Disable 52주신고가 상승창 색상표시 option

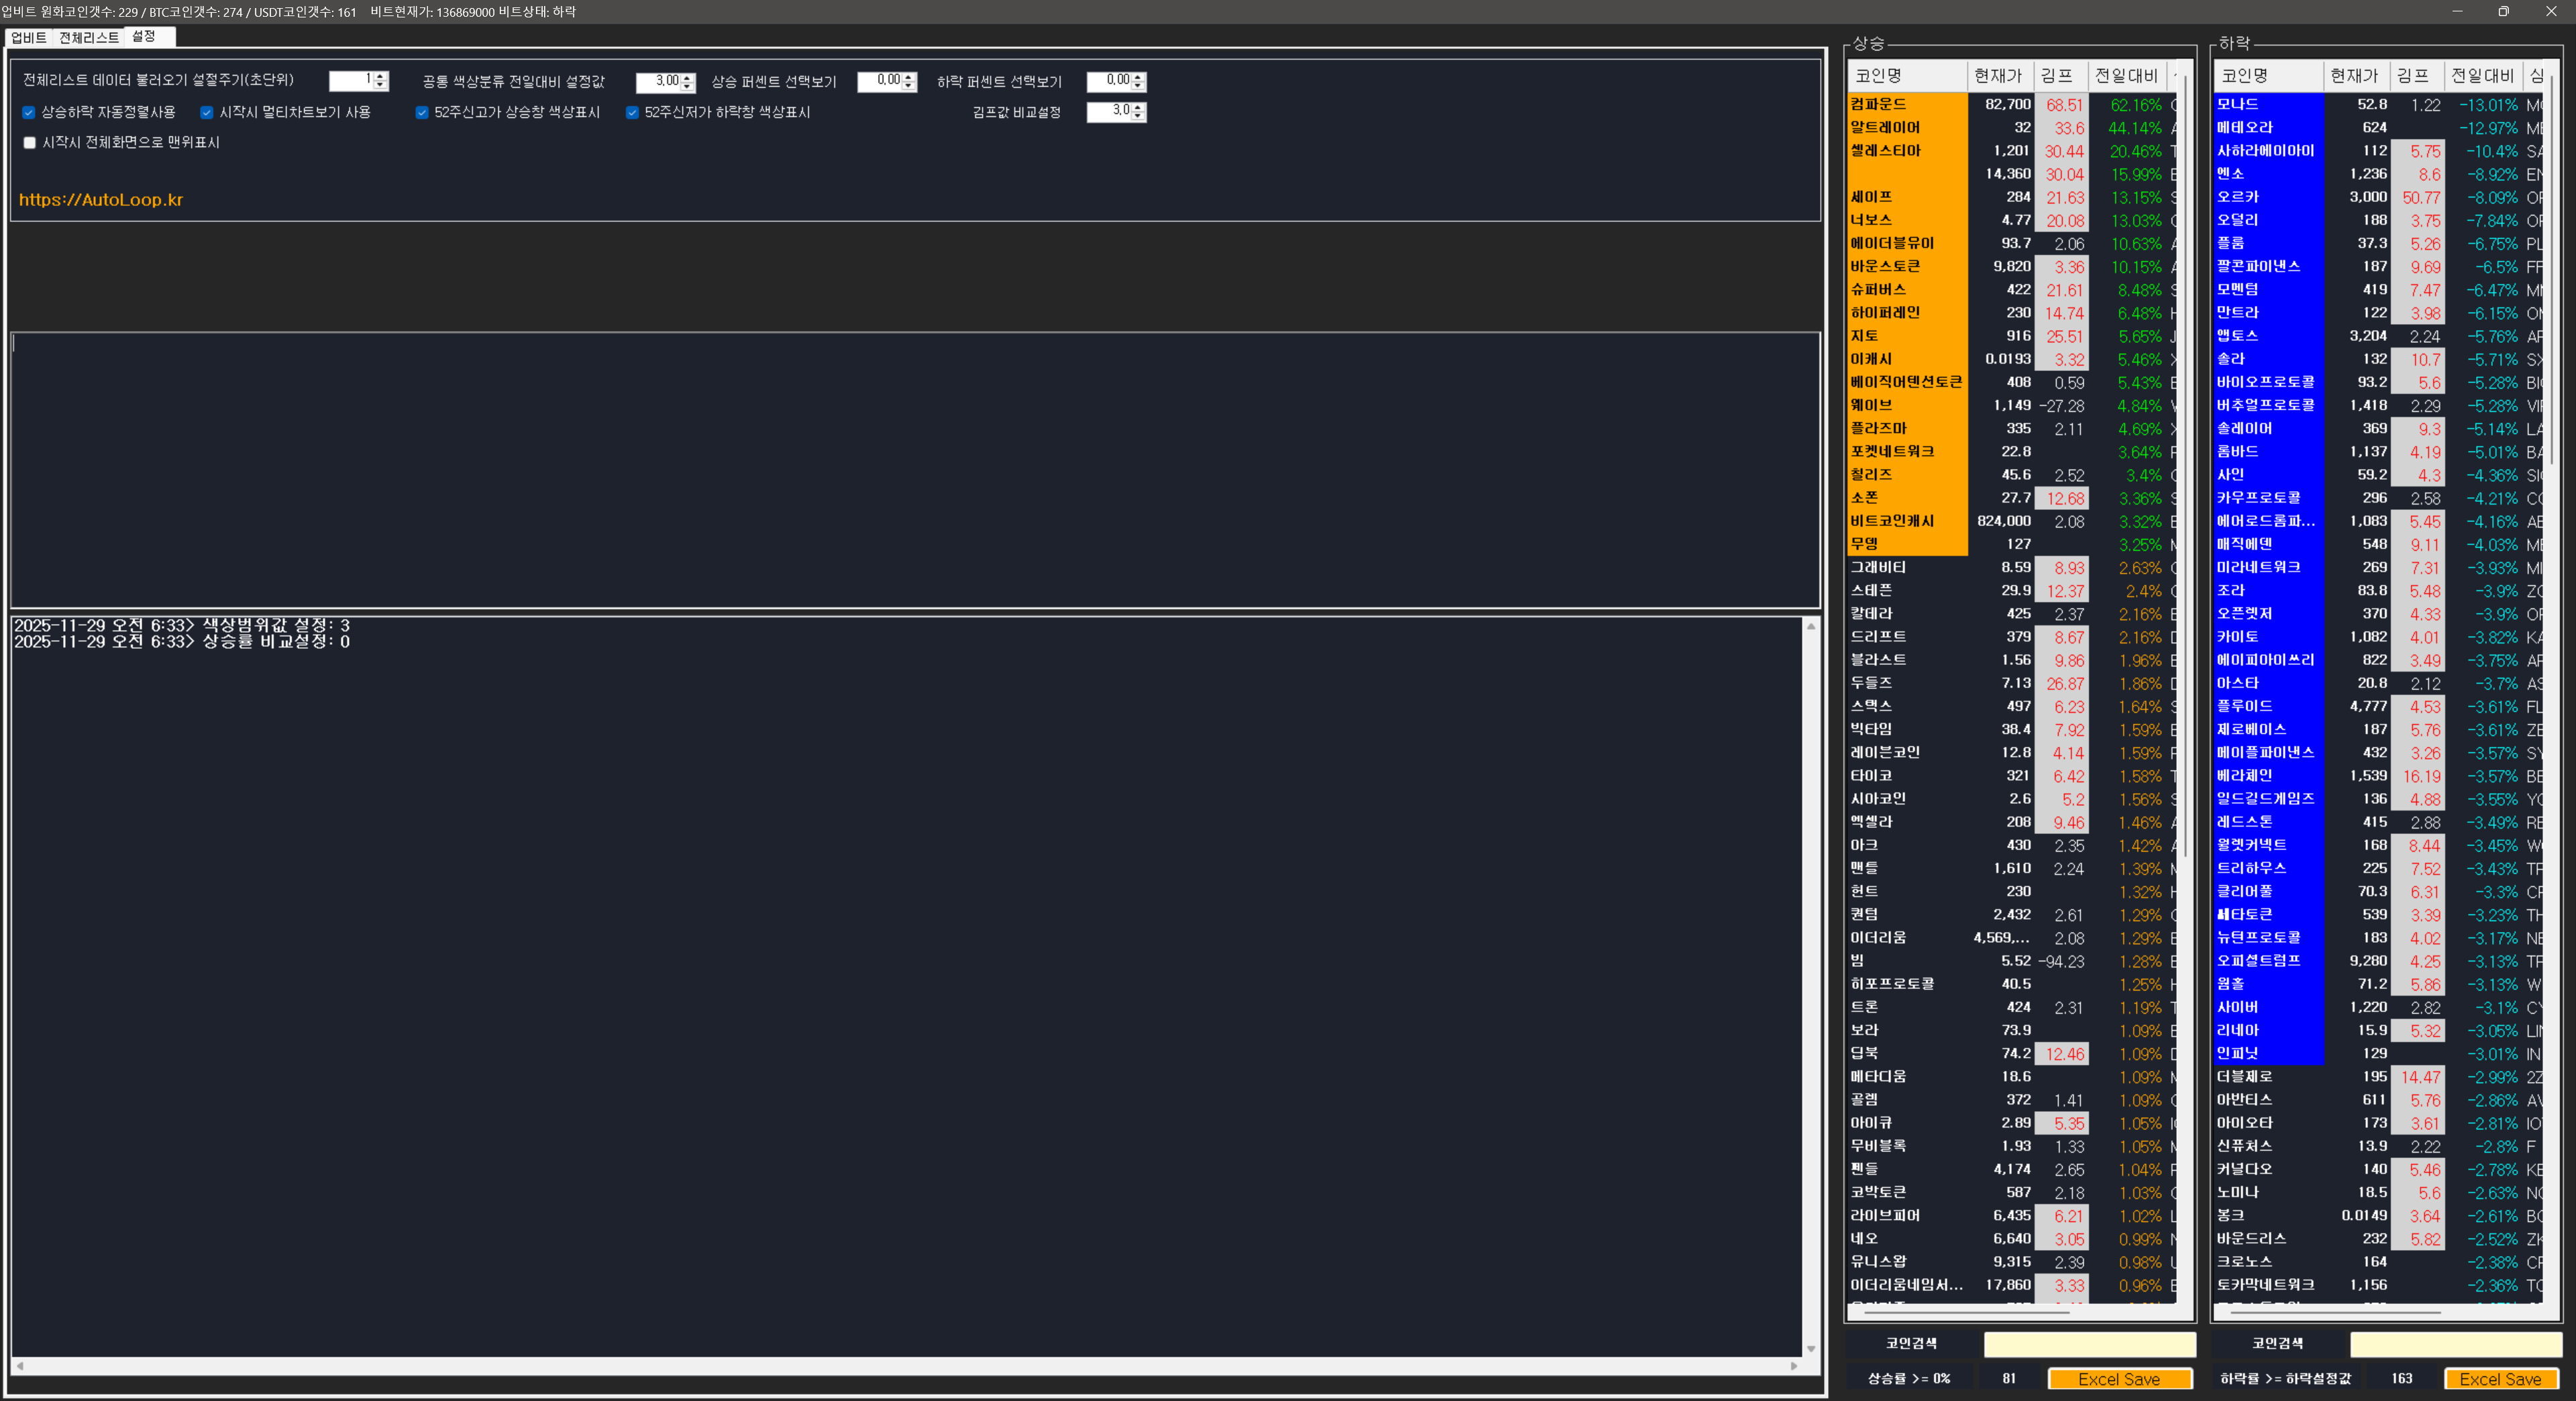pos(422,112)
